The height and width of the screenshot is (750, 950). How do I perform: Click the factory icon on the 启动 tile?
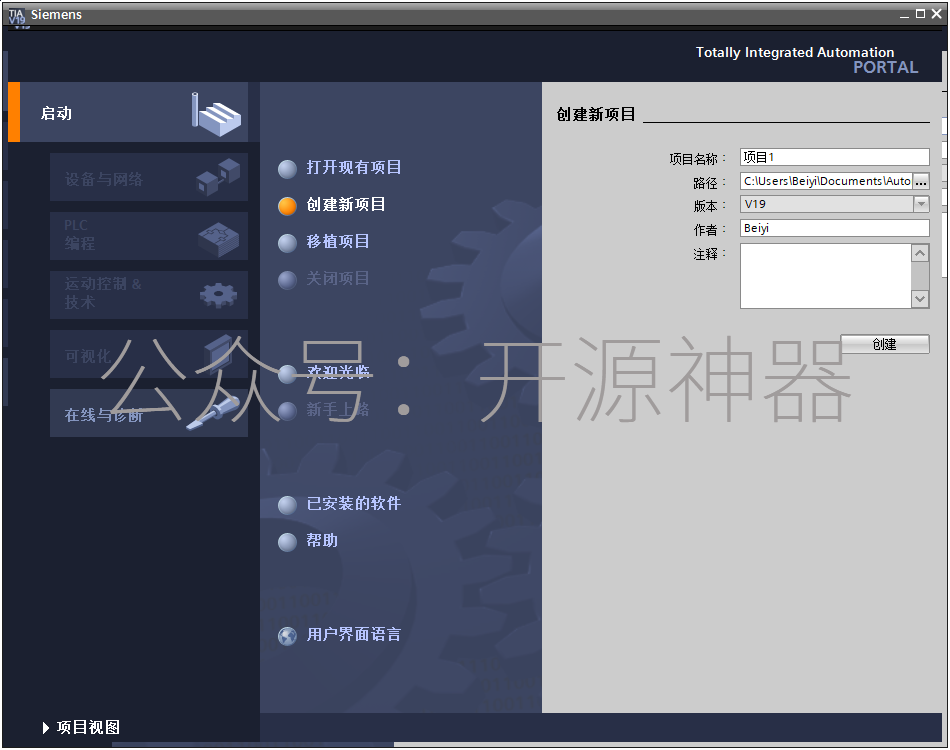[216, 114]
